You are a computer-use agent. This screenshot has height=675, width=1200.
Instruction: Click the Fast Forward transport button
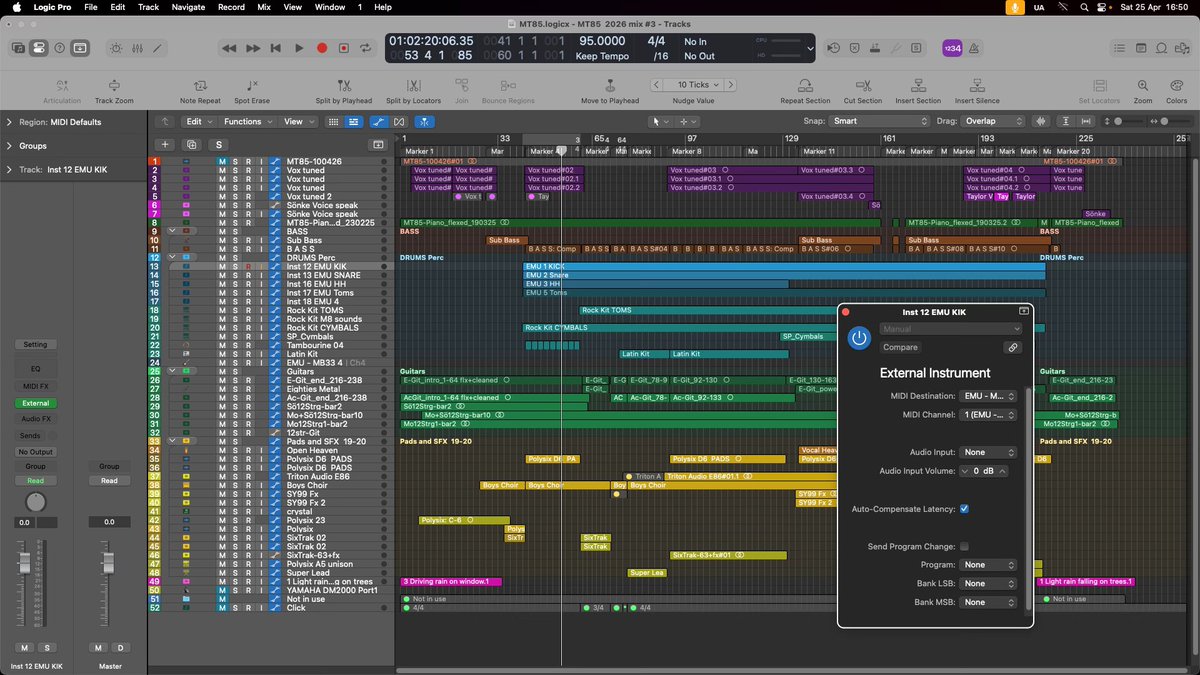click(253, 48)
